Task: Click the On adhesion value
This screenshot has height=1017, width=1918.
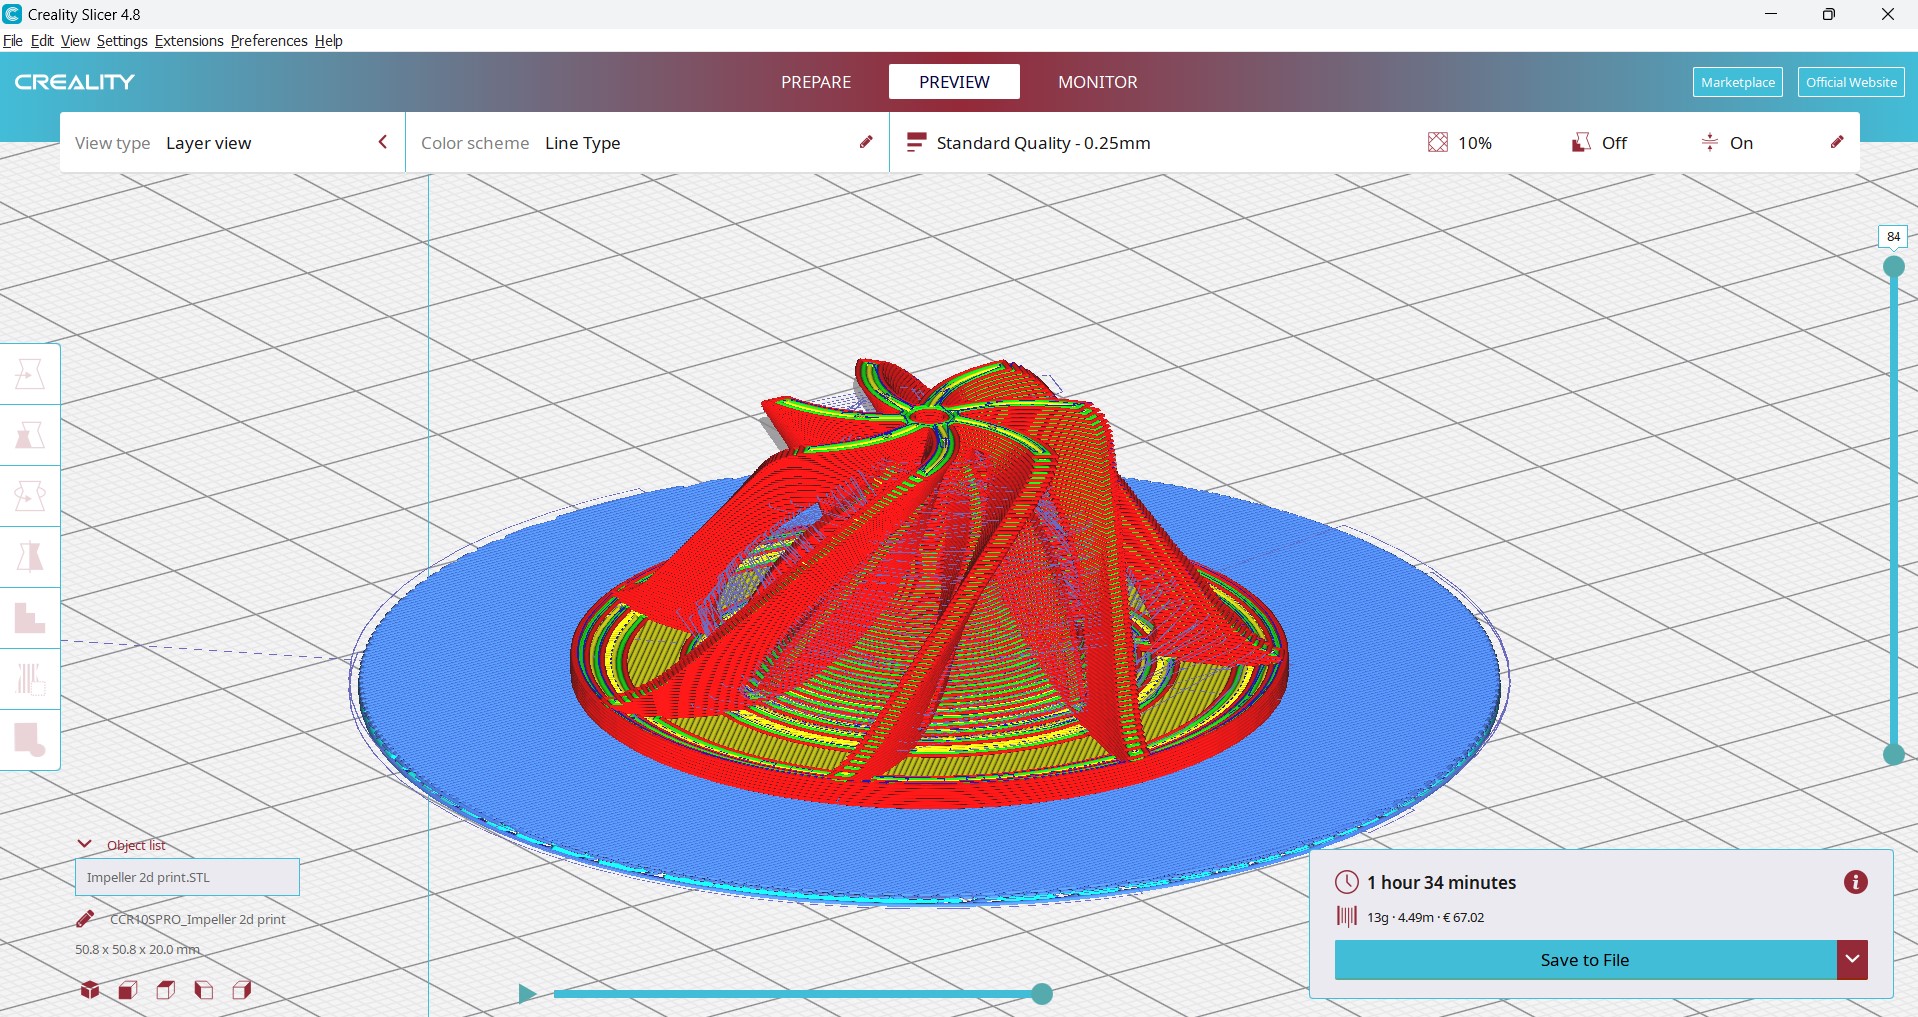Action: pyautogui.click(x=1741, y=143)
